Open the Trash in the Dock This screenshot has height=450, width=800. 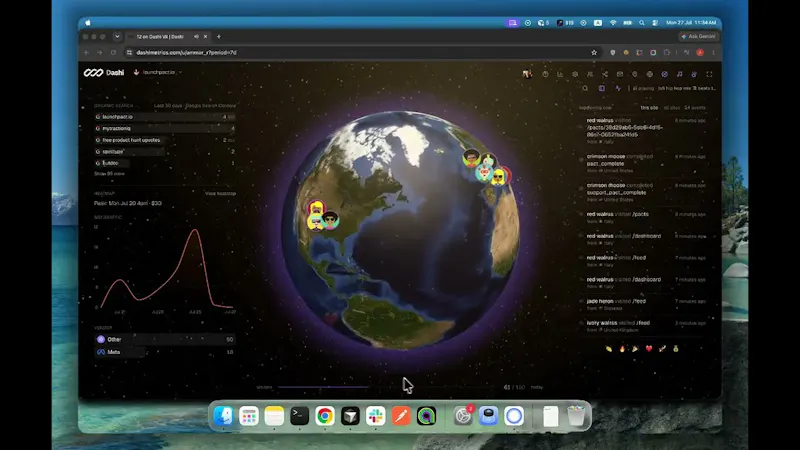coord(576,416)
